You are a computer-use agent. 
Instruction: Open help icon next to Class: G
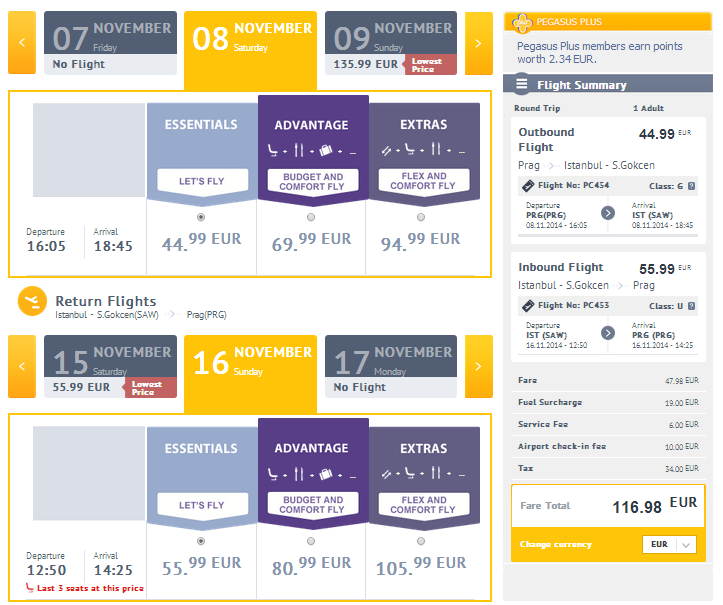click(x=691, y=186)
